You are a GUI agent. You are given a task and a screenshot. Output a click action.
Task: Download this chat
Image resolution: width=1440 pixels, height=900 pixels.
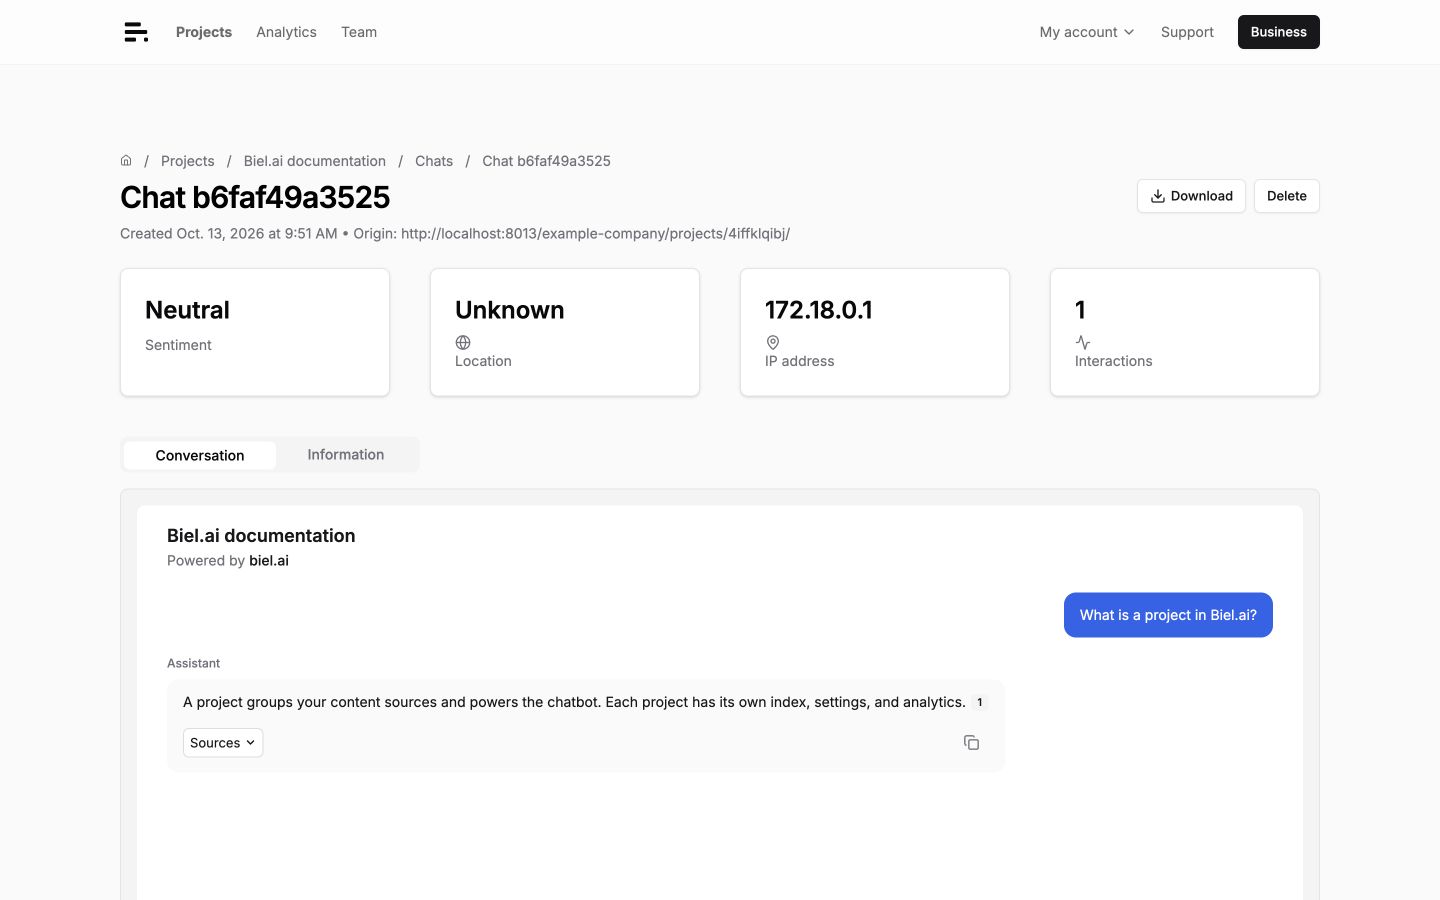(1191, 196)
